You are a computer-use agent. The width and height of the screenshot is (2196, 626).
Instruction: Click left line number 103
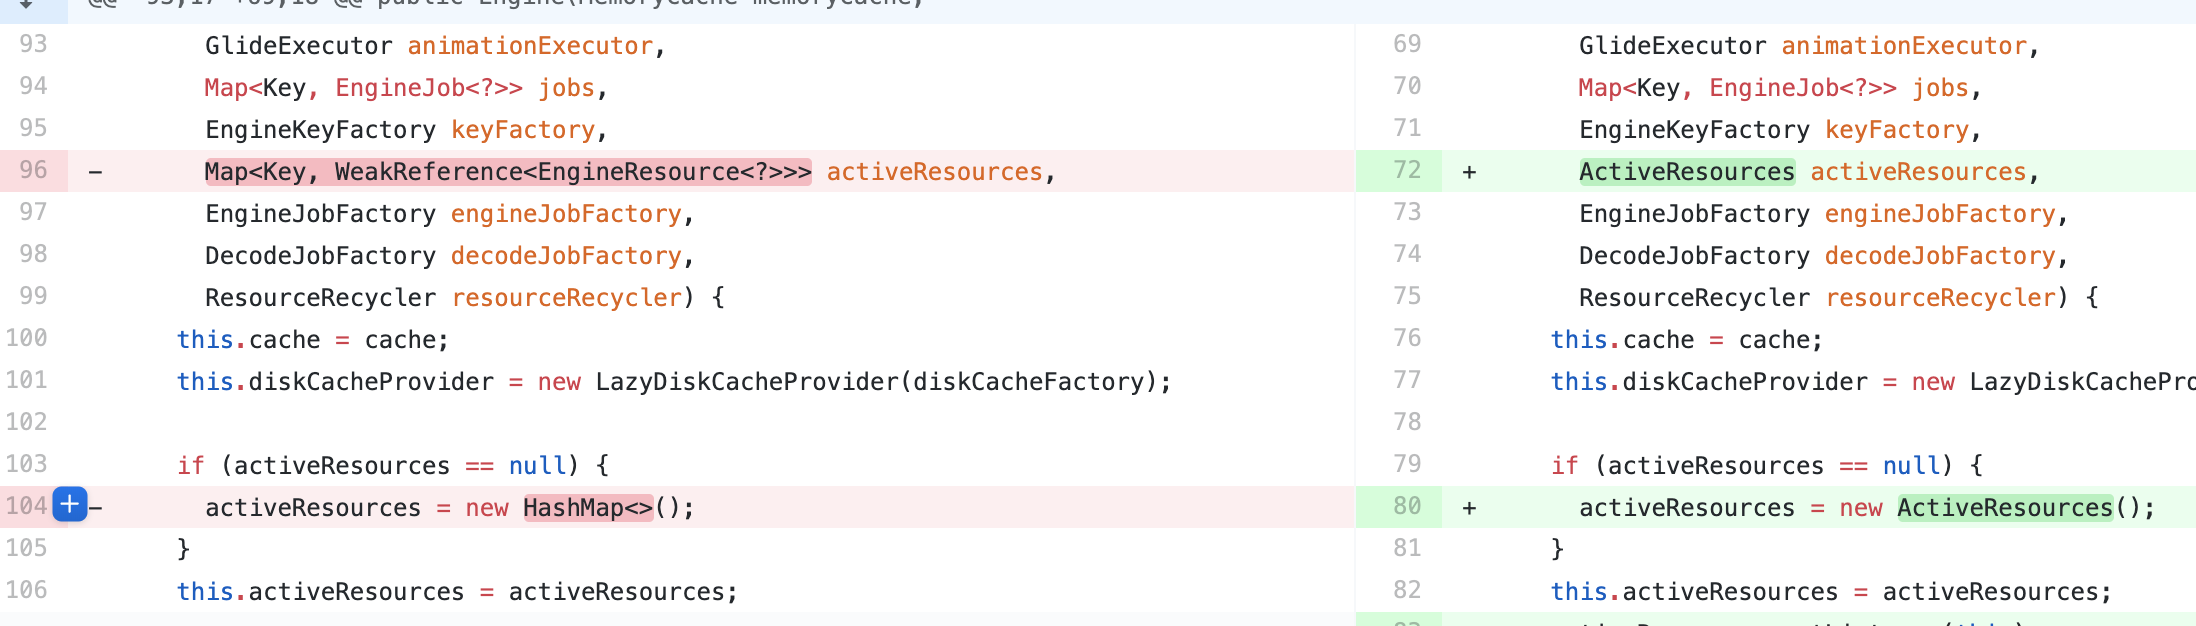[x=26, y=464]
